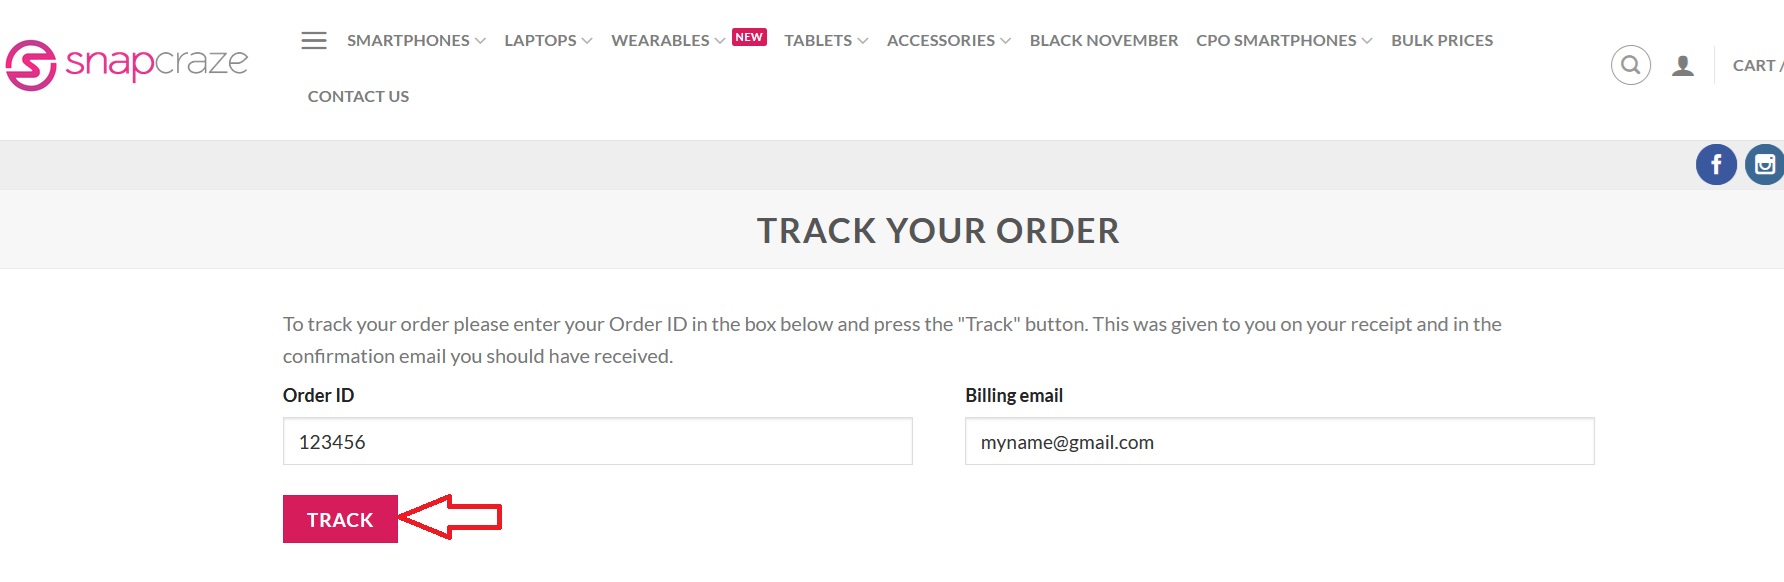This screenshot has width=1784, height=582.
Task: Expand the Smartphones dropdown menu
Action: tap(416, 41)
